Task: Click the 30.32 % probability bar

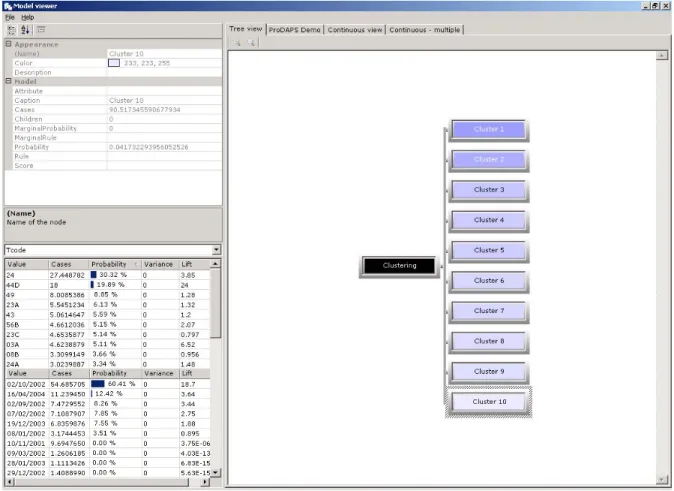Action: [93, 275]
